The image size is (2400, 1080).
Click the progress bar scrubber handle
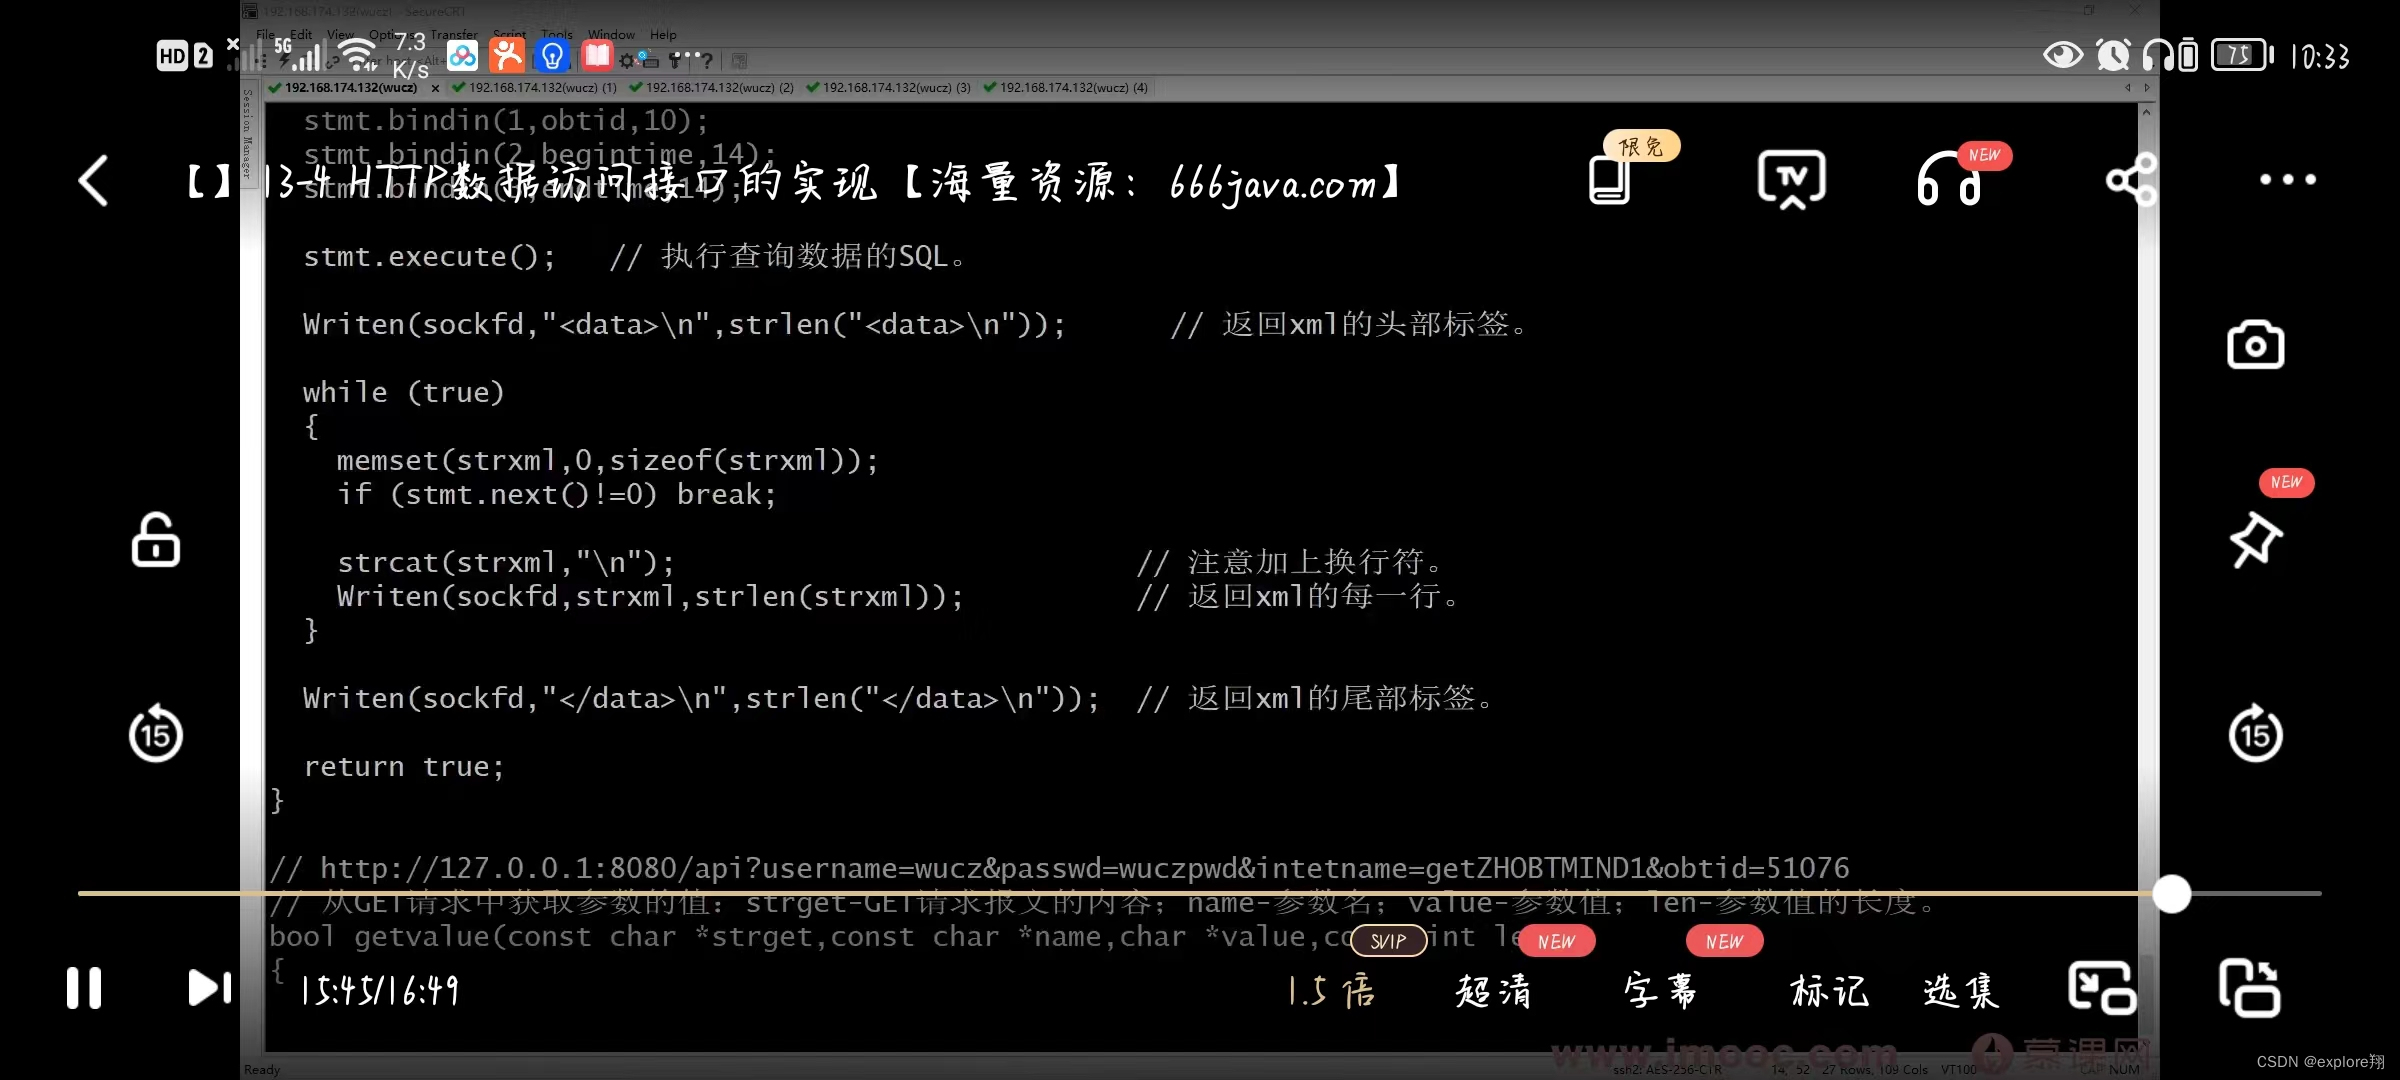[x=2171, y=893]
